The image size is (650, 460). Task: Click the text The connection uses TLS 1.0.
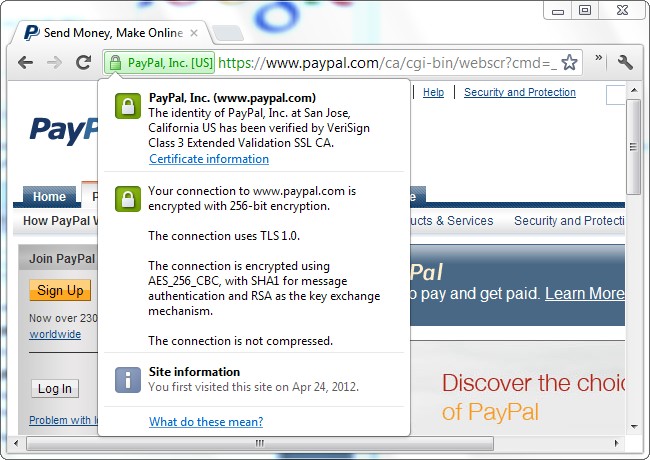click(224, 236)
